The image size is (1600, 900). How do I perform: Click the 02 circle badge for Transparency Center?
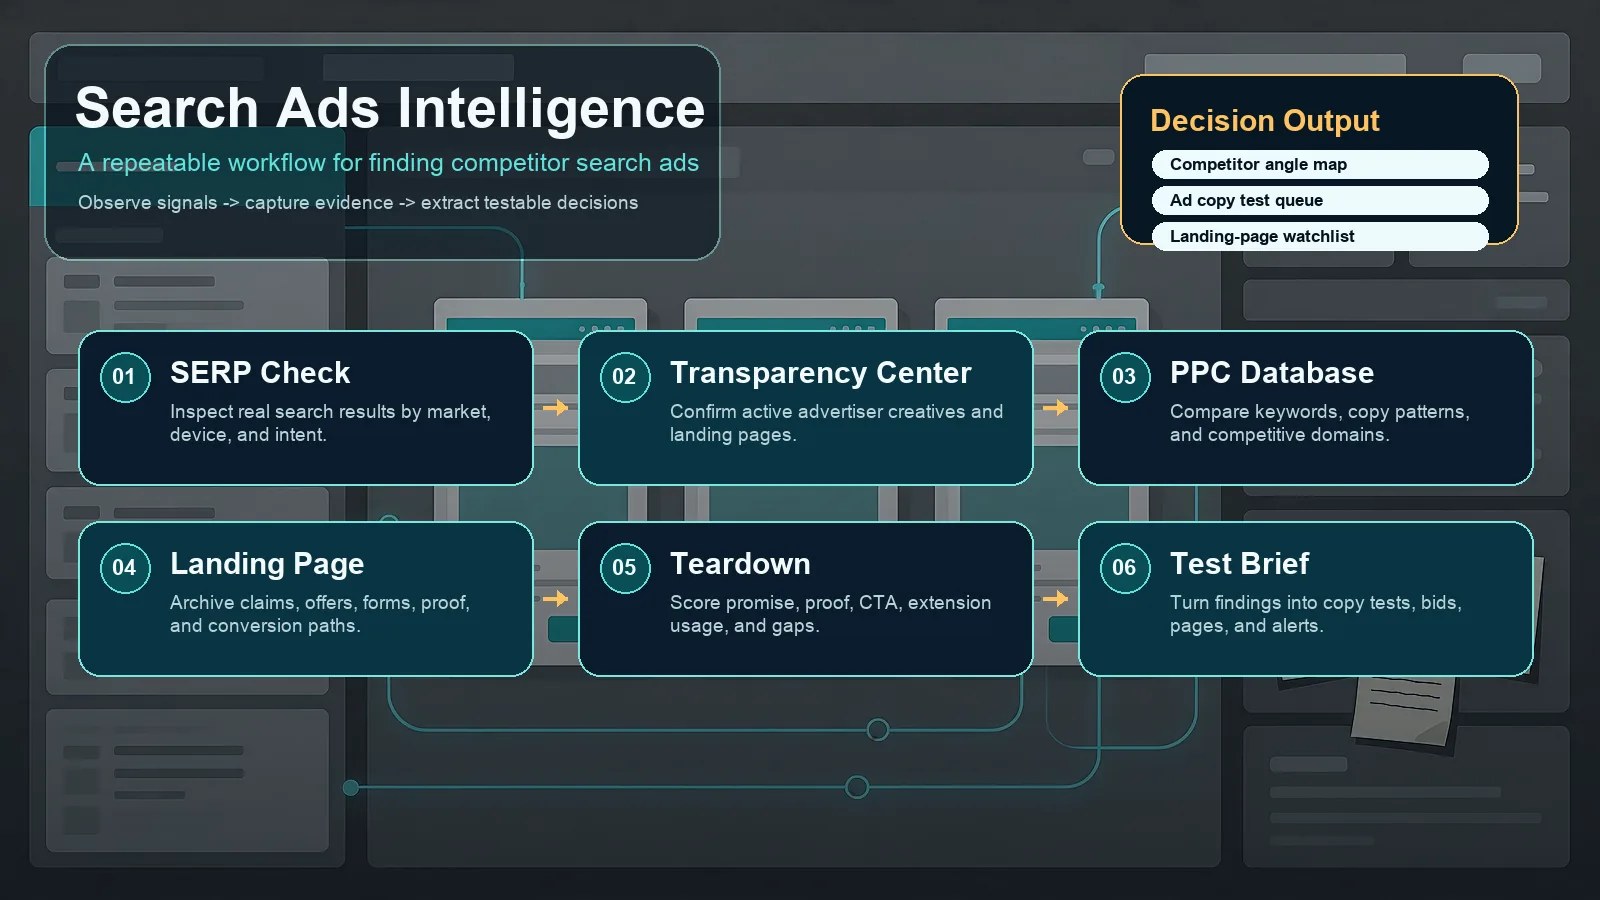(x=624, y=378)
